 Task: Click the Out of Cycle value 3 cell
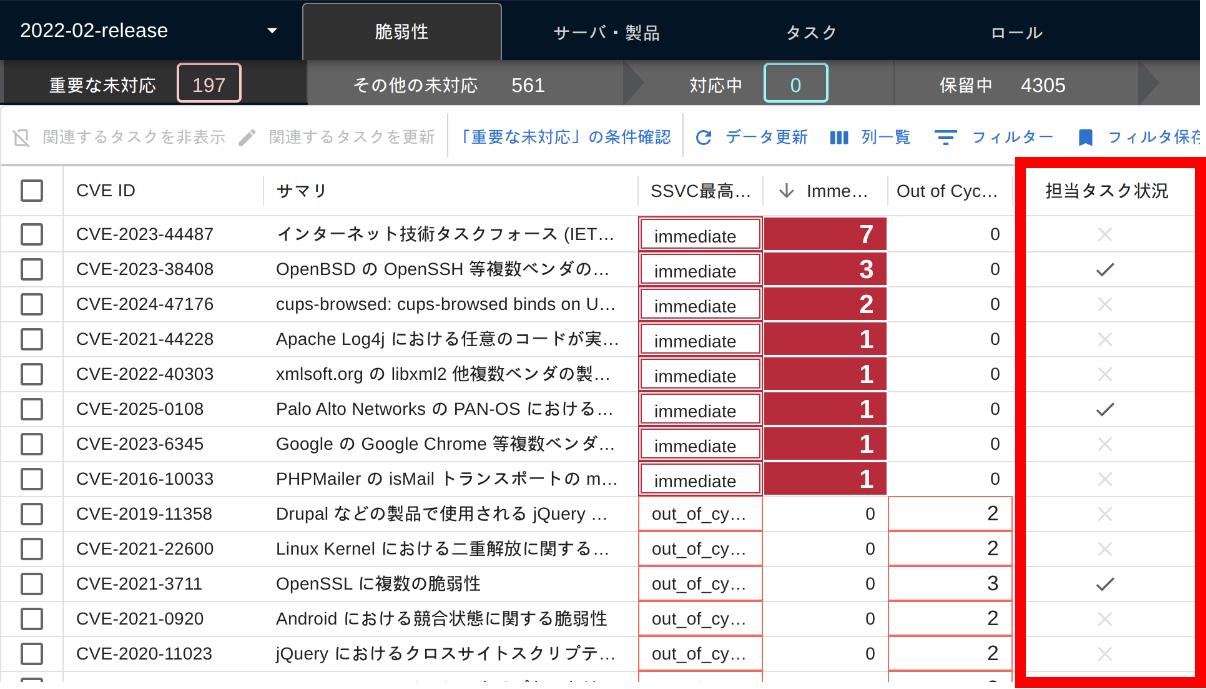tap(950, 584)
